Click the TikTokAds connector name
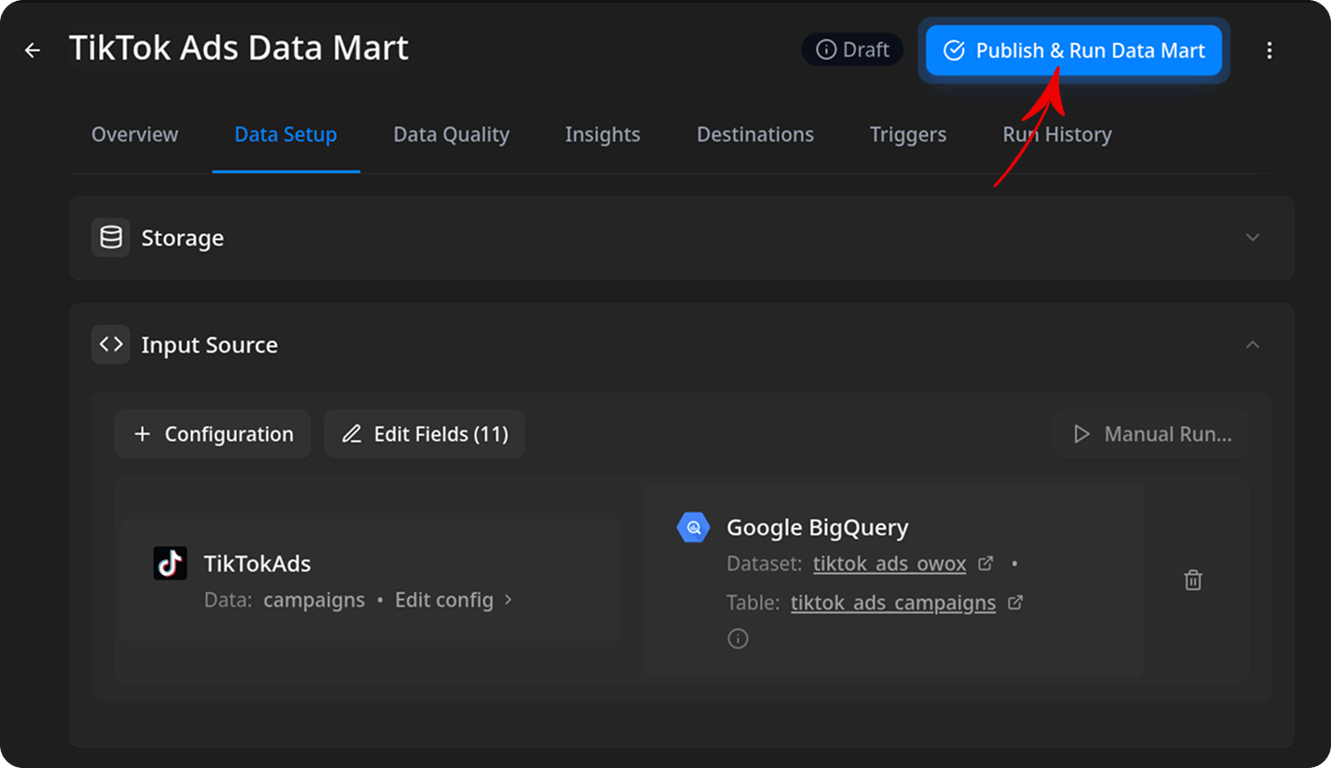1331x768 pixels. click(x=257, y=563)
